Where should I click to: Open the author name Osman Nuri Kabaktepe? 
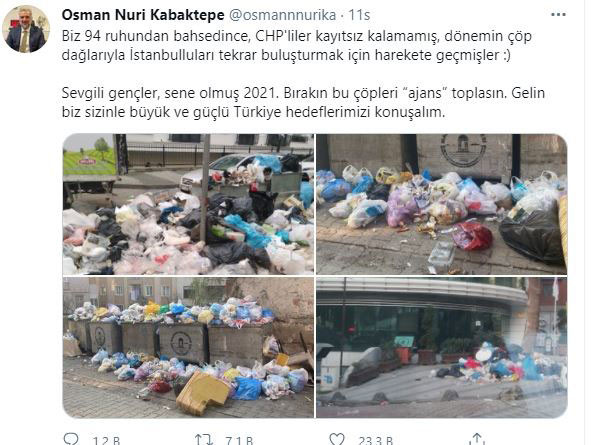pyautogui.click(x=143, y=15)
